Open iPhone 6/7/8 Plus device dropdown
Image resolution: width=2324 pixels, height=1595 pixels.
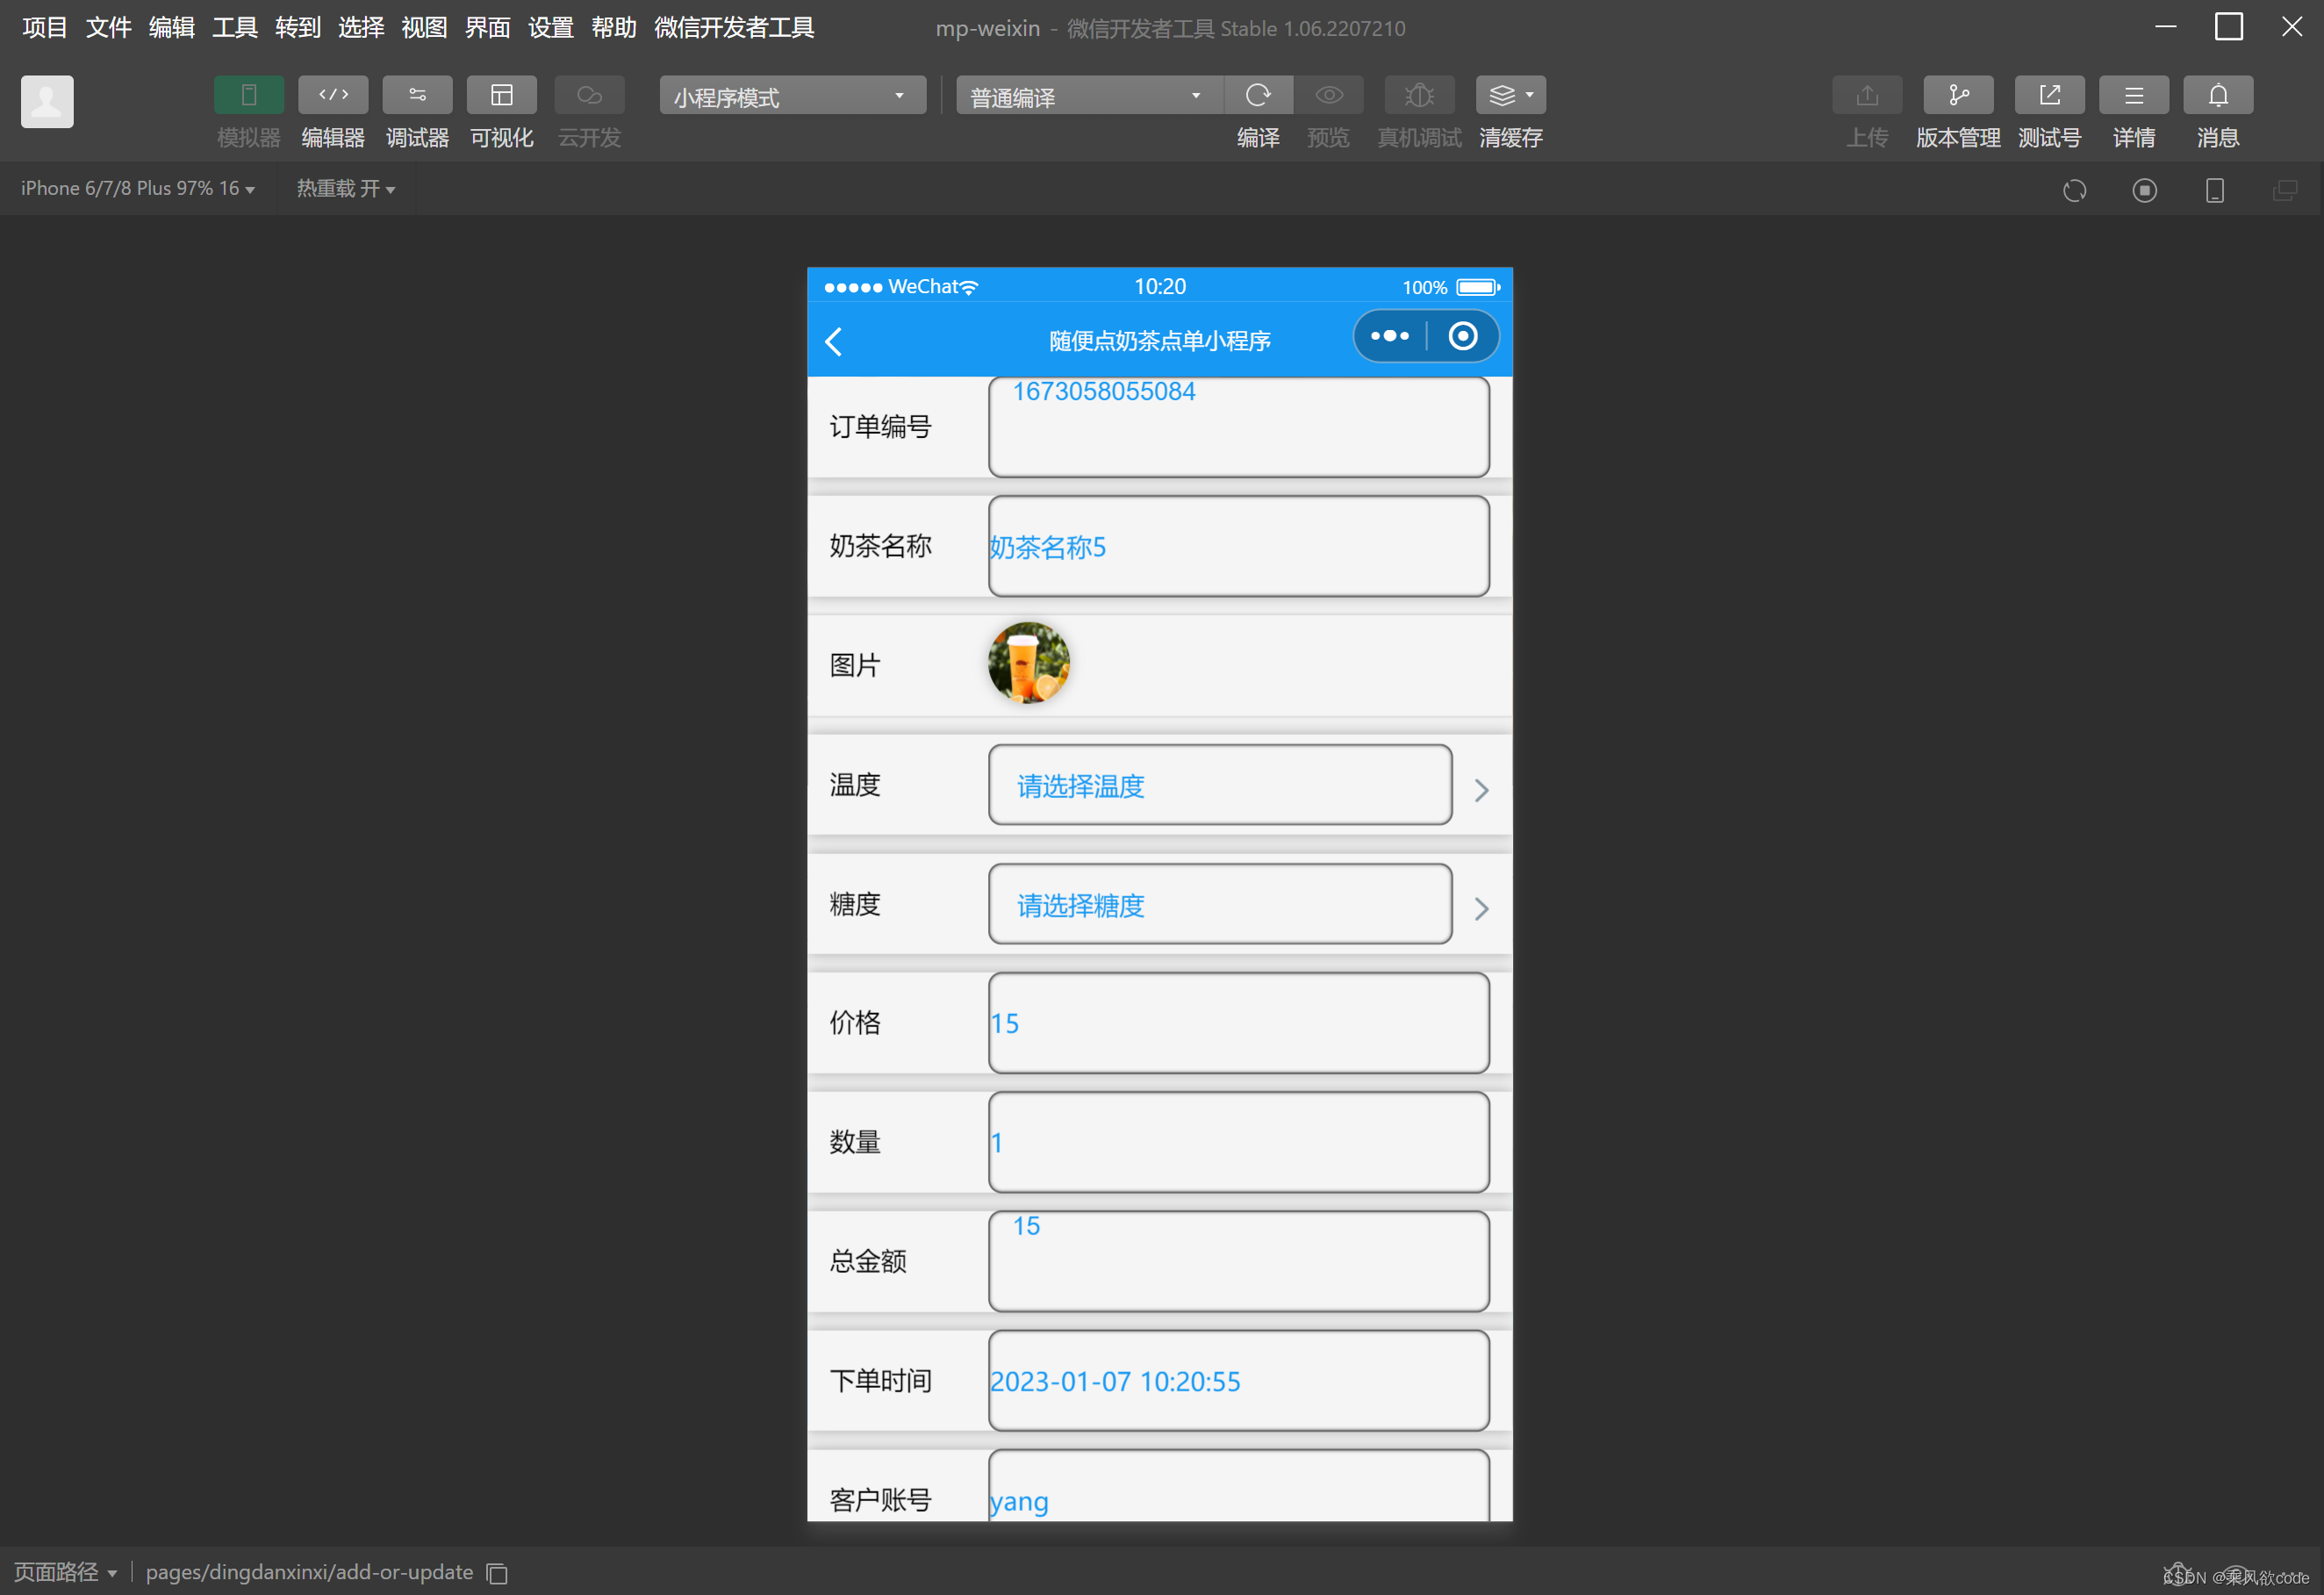click(137, 188)
